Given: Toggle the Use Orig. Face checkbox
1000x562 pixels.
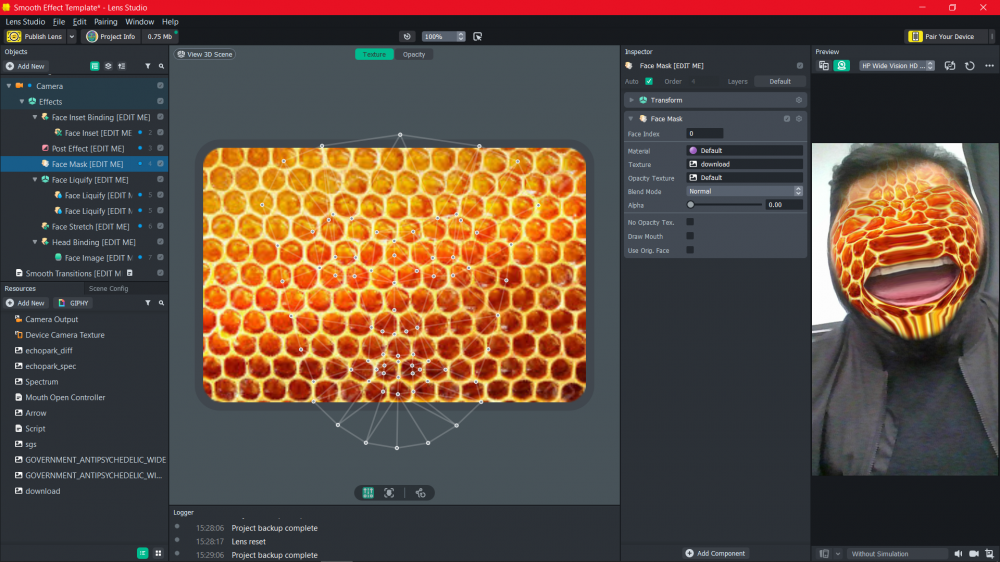Looking at the screenshot, I should click(x=690, y=250).
